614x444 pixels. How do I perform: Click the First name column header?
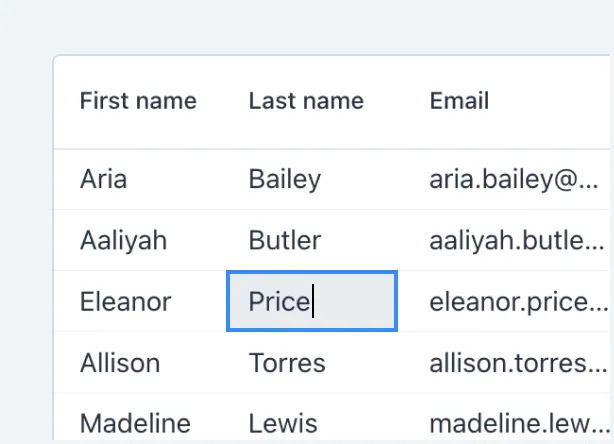click(138, 101)
